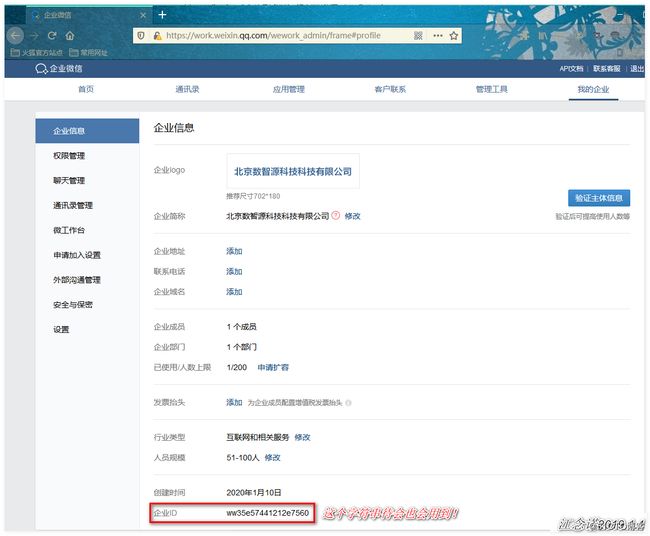Viewport: 650px width, 536px height.
Task: Bookmark this page with the star icon
Action: coord(454,36)
